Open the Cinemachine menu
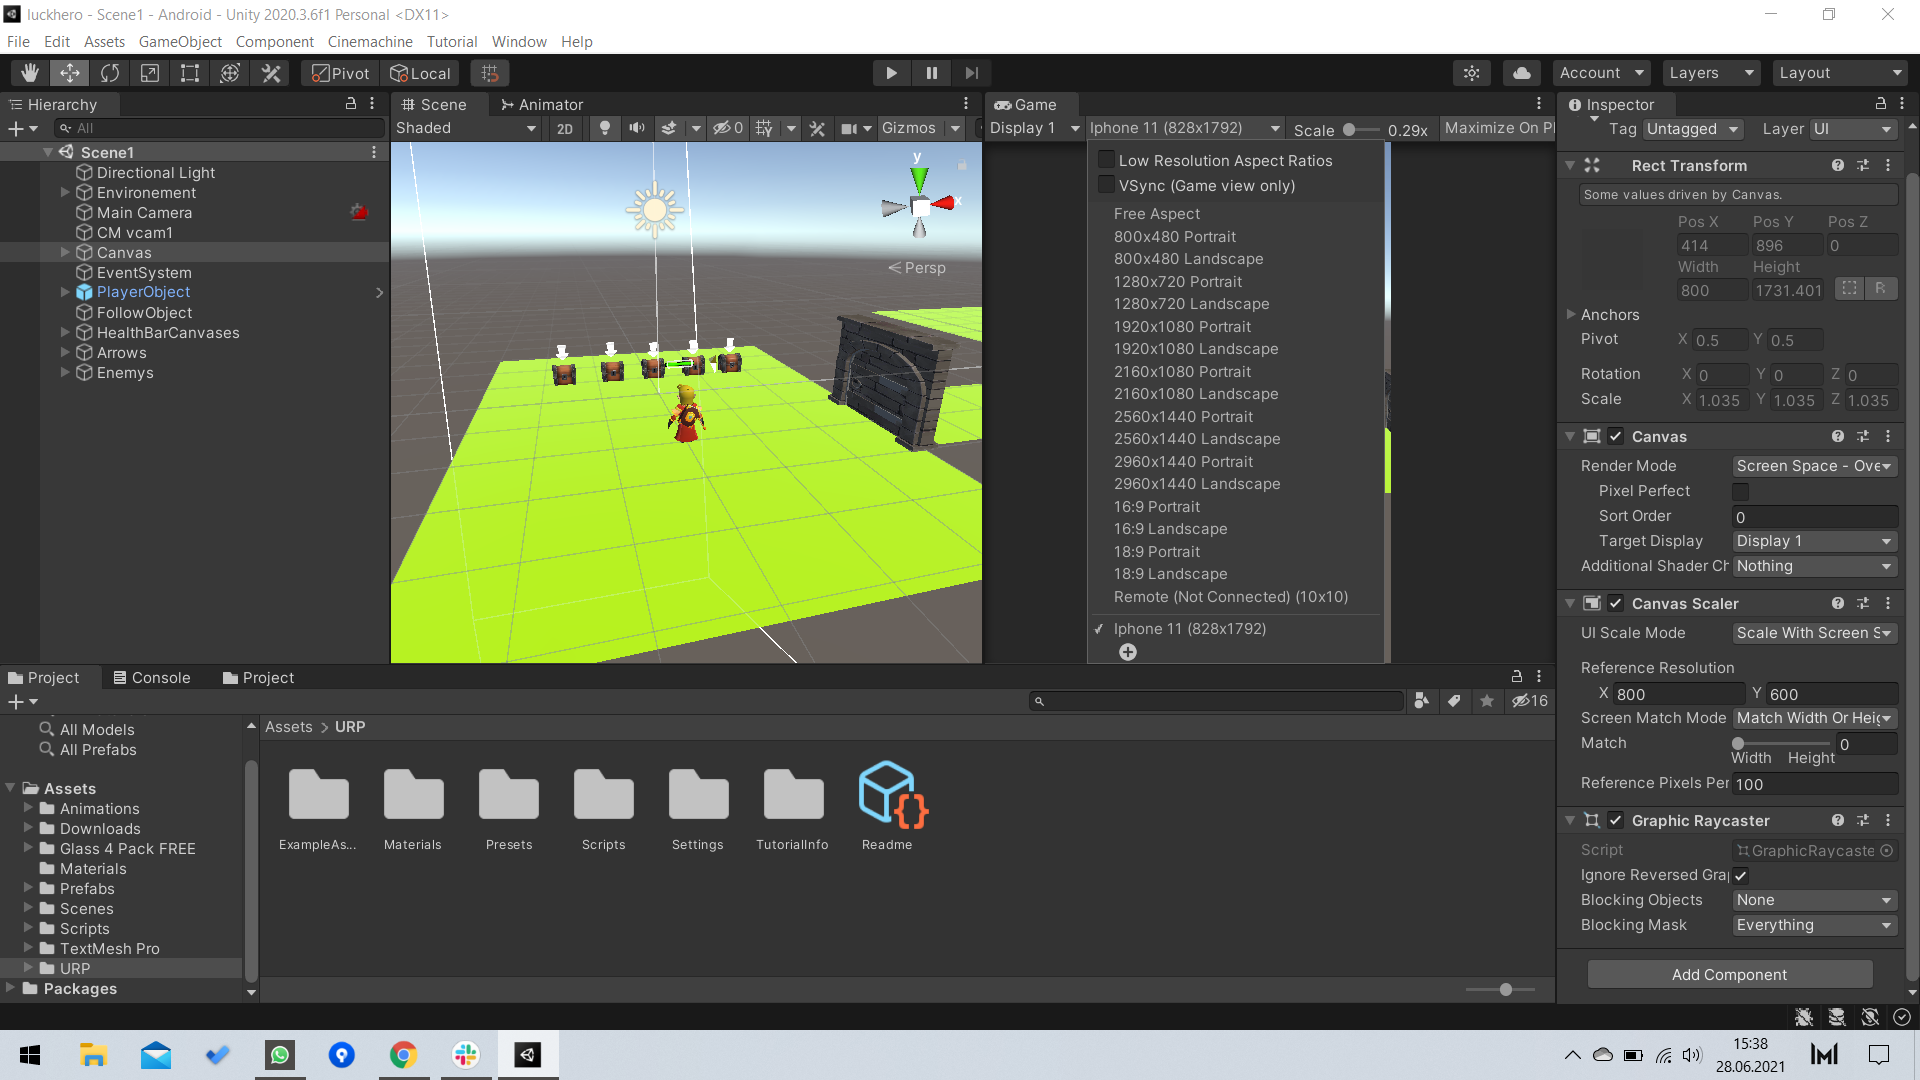The height and width of the screenshot is (1080, 1920). (x=370, y=42)
